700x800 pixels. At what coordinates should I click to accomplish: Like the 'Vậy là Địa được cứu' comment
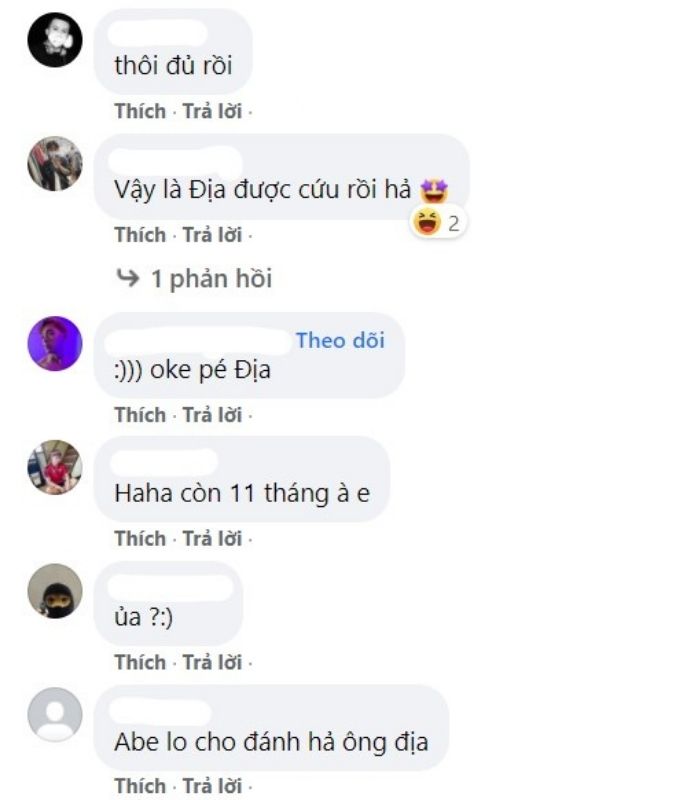coord(140,235)
